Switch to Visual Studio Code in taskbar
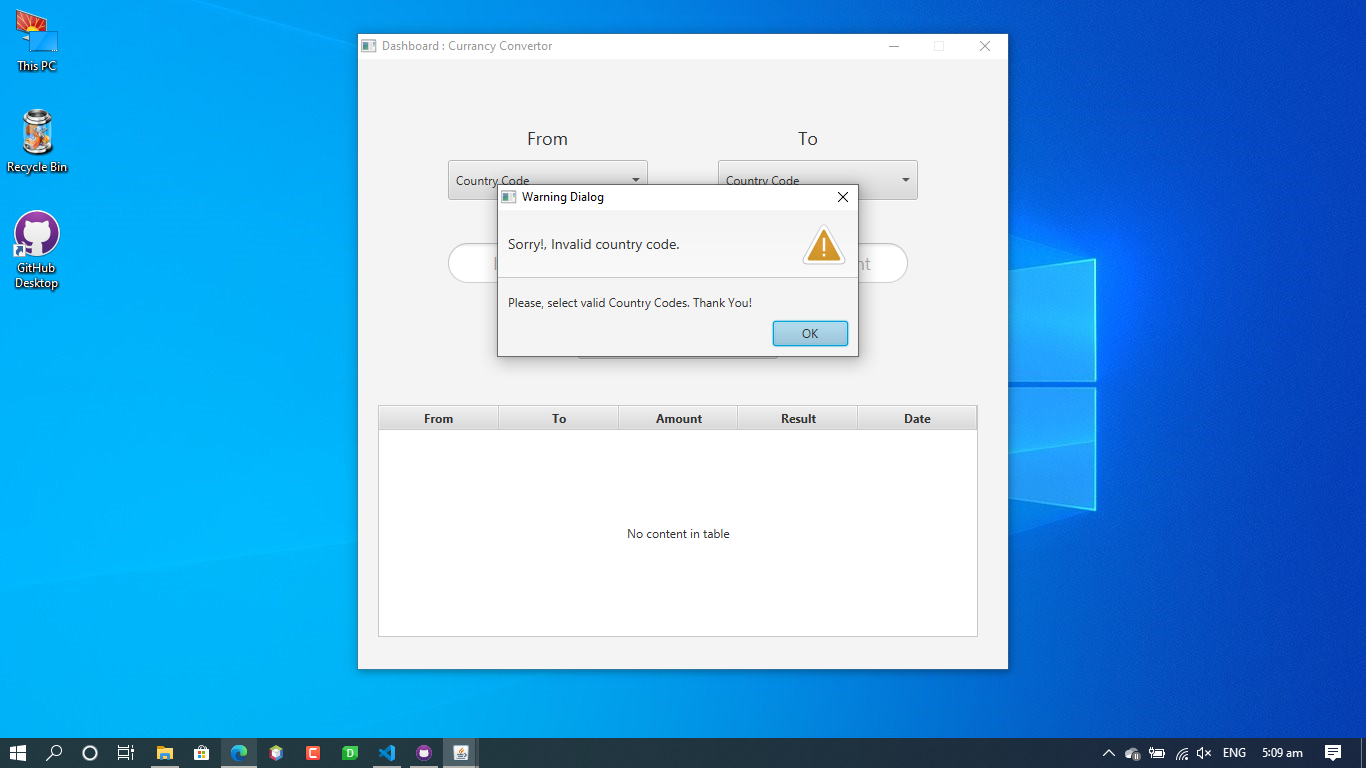 pos(387,753)
